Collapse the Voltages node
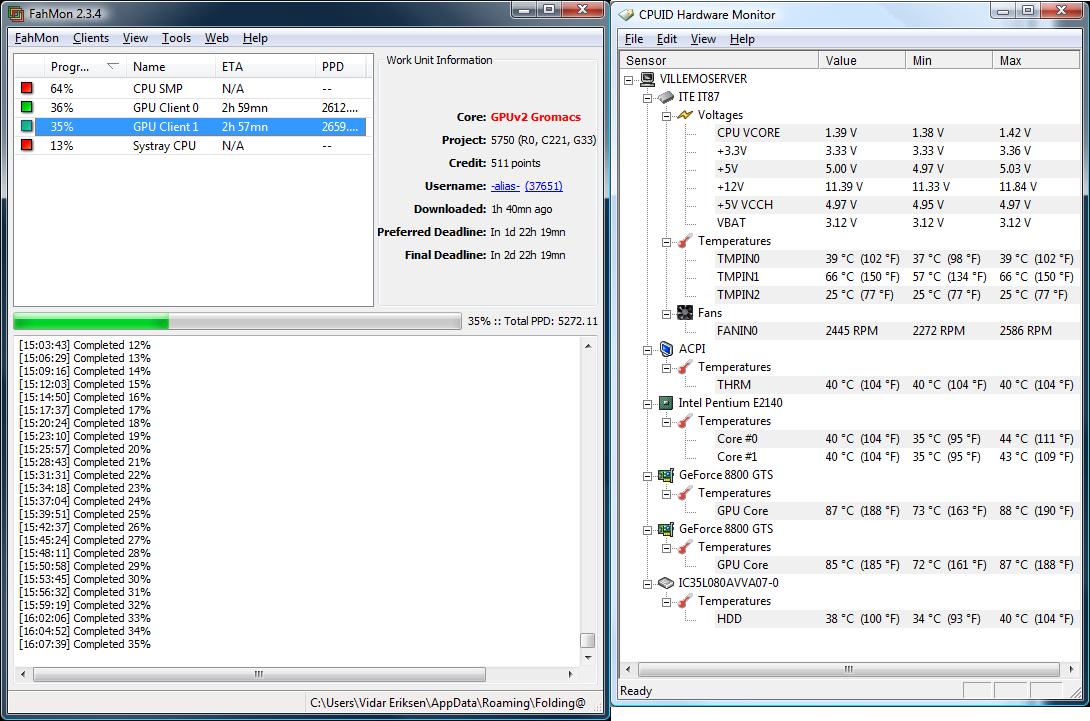 pyautogui.click(x=666, y=116)
